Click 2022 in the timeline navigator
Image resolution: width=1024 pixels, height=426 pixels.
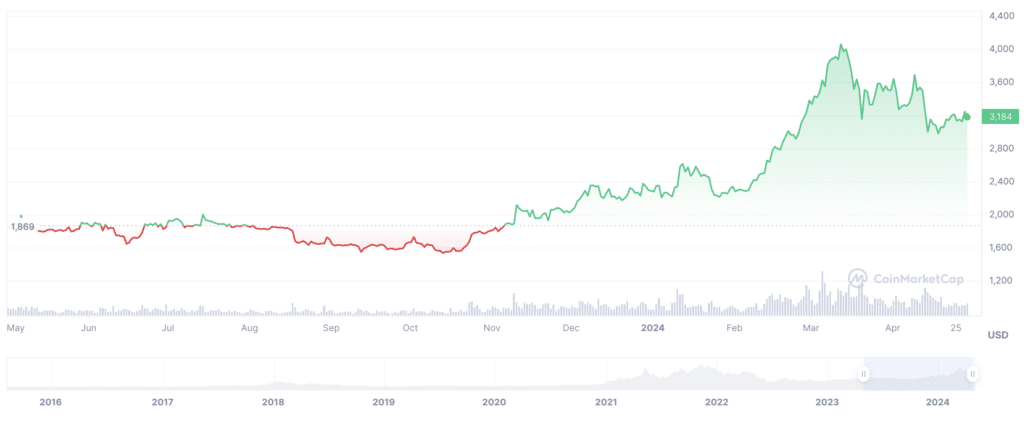point(716,402)
